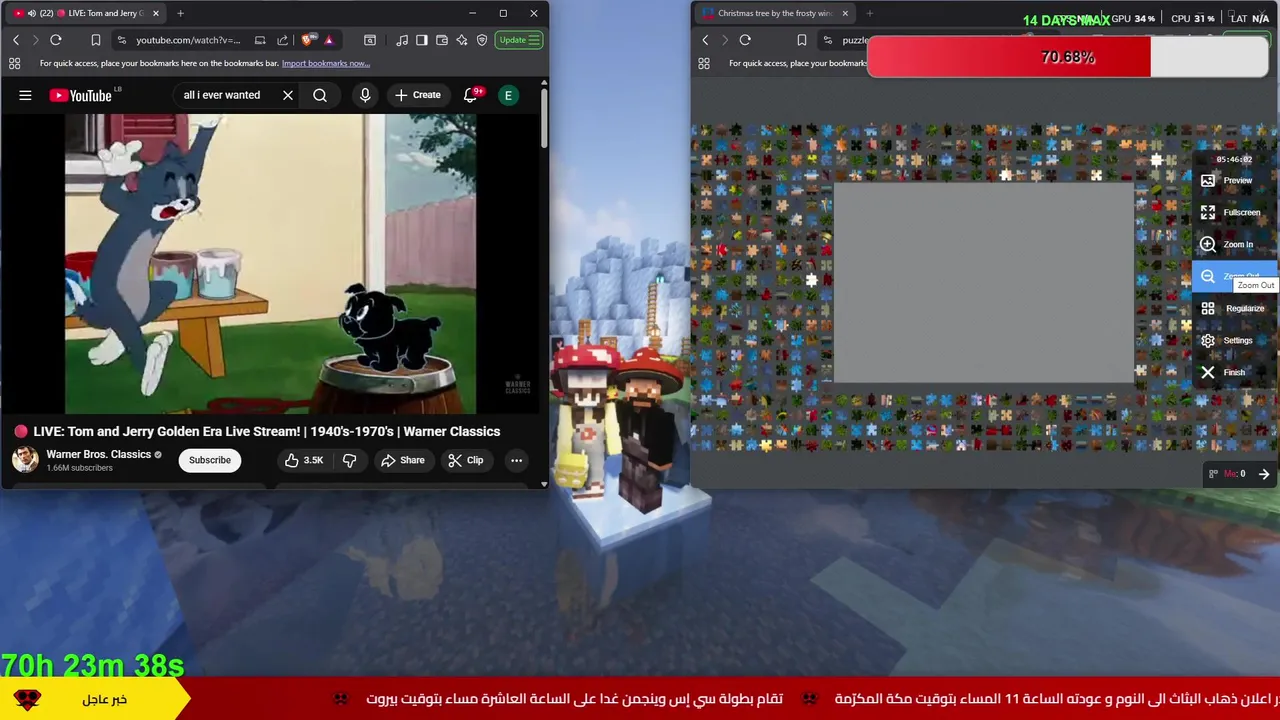Close the Christmas tree puzzle tab
The image size is (1280, 720).
tap(845, 13)
